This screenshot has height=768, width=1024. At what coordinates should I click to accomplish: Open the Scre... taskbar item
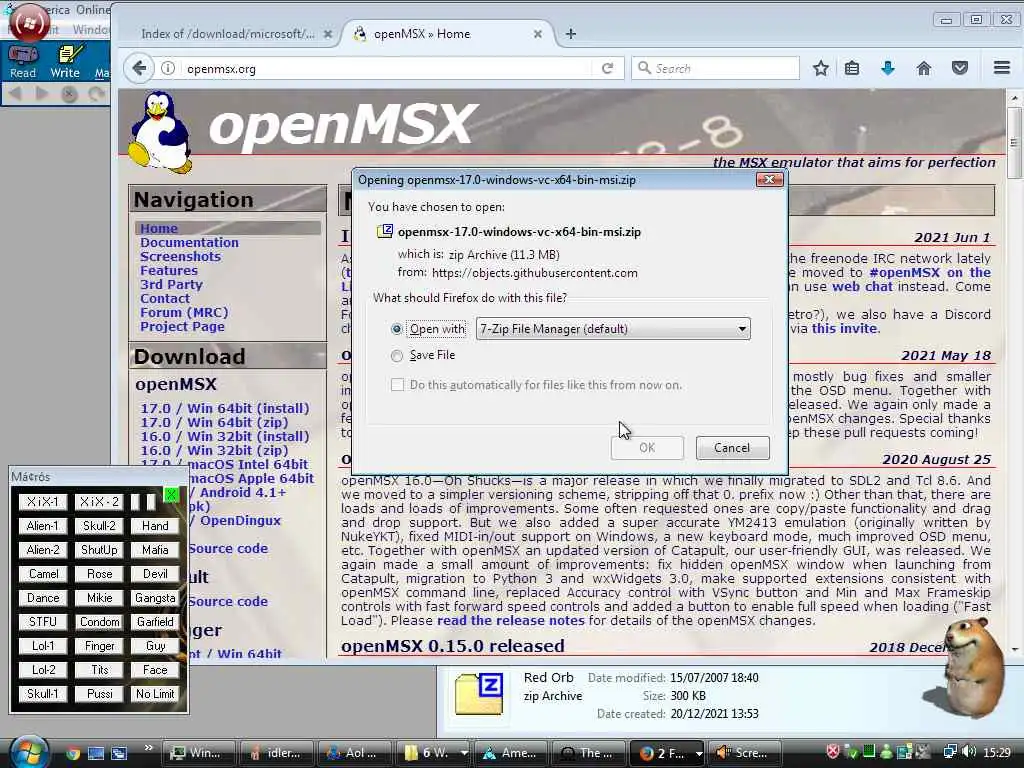click(745, 753)
